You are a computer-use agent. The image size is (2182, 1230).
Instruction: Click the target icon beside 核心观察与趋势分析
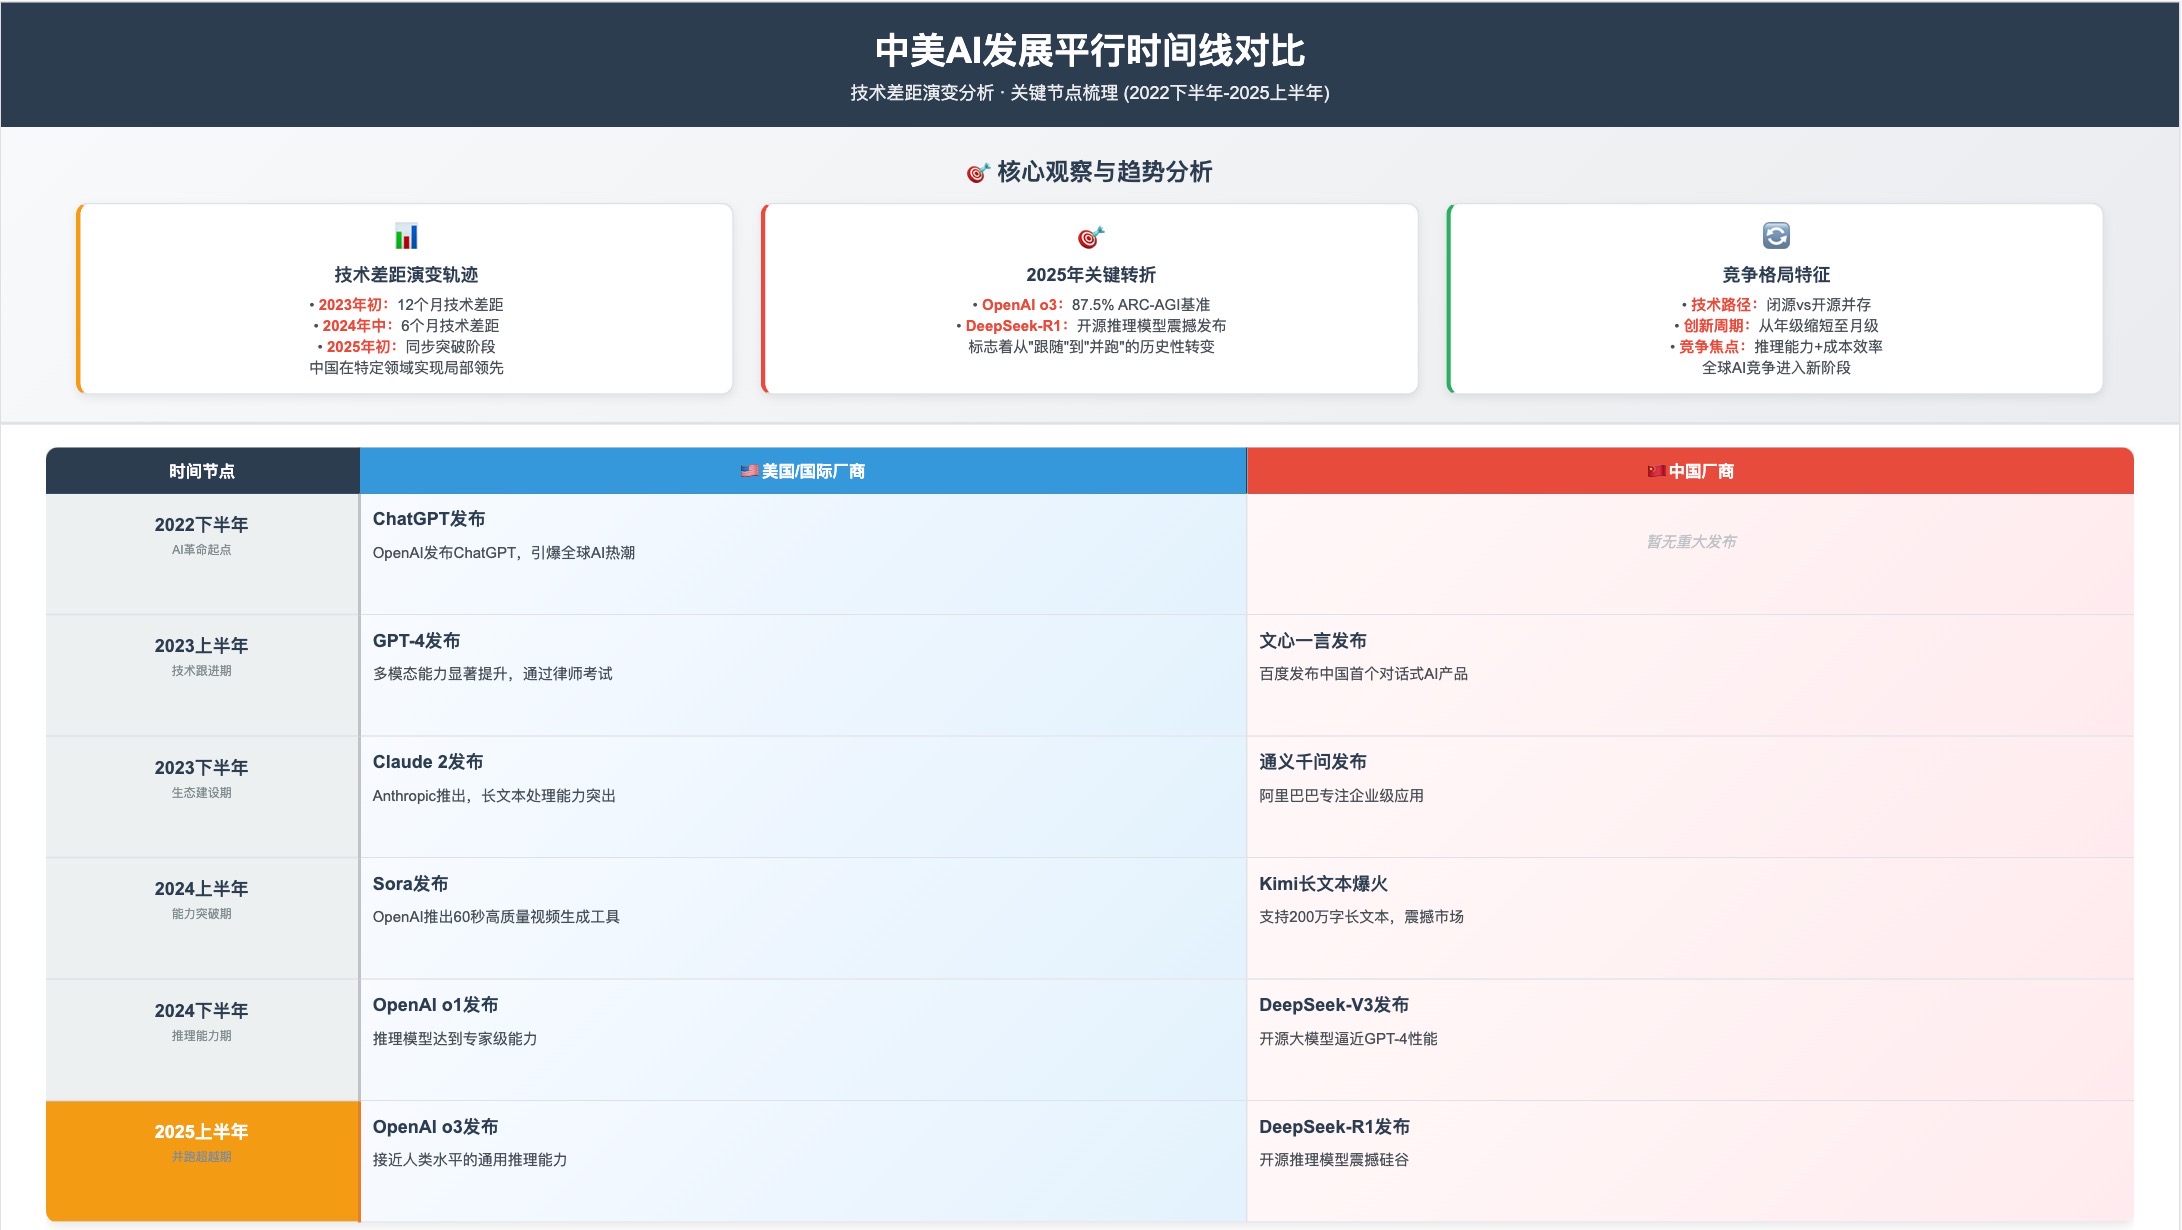(978, 173)
